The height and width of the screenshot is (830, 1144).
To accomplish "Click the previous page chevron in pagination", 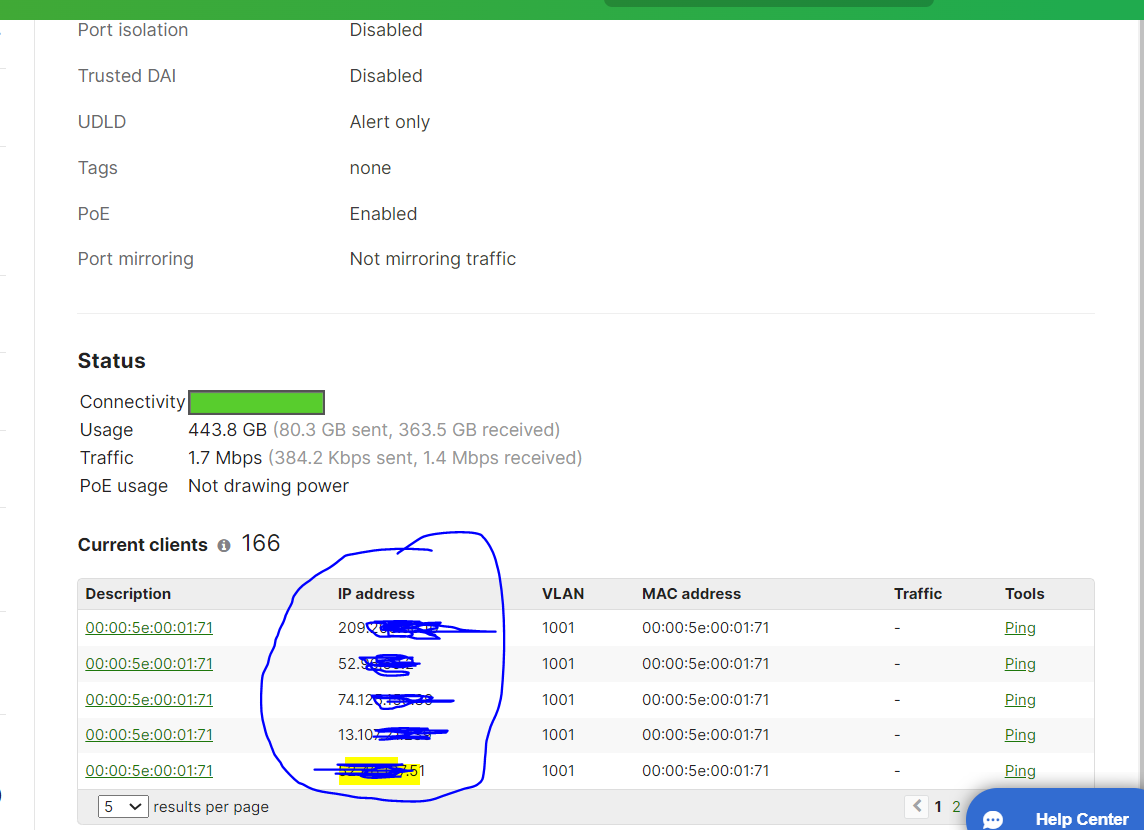I will 916,806.
